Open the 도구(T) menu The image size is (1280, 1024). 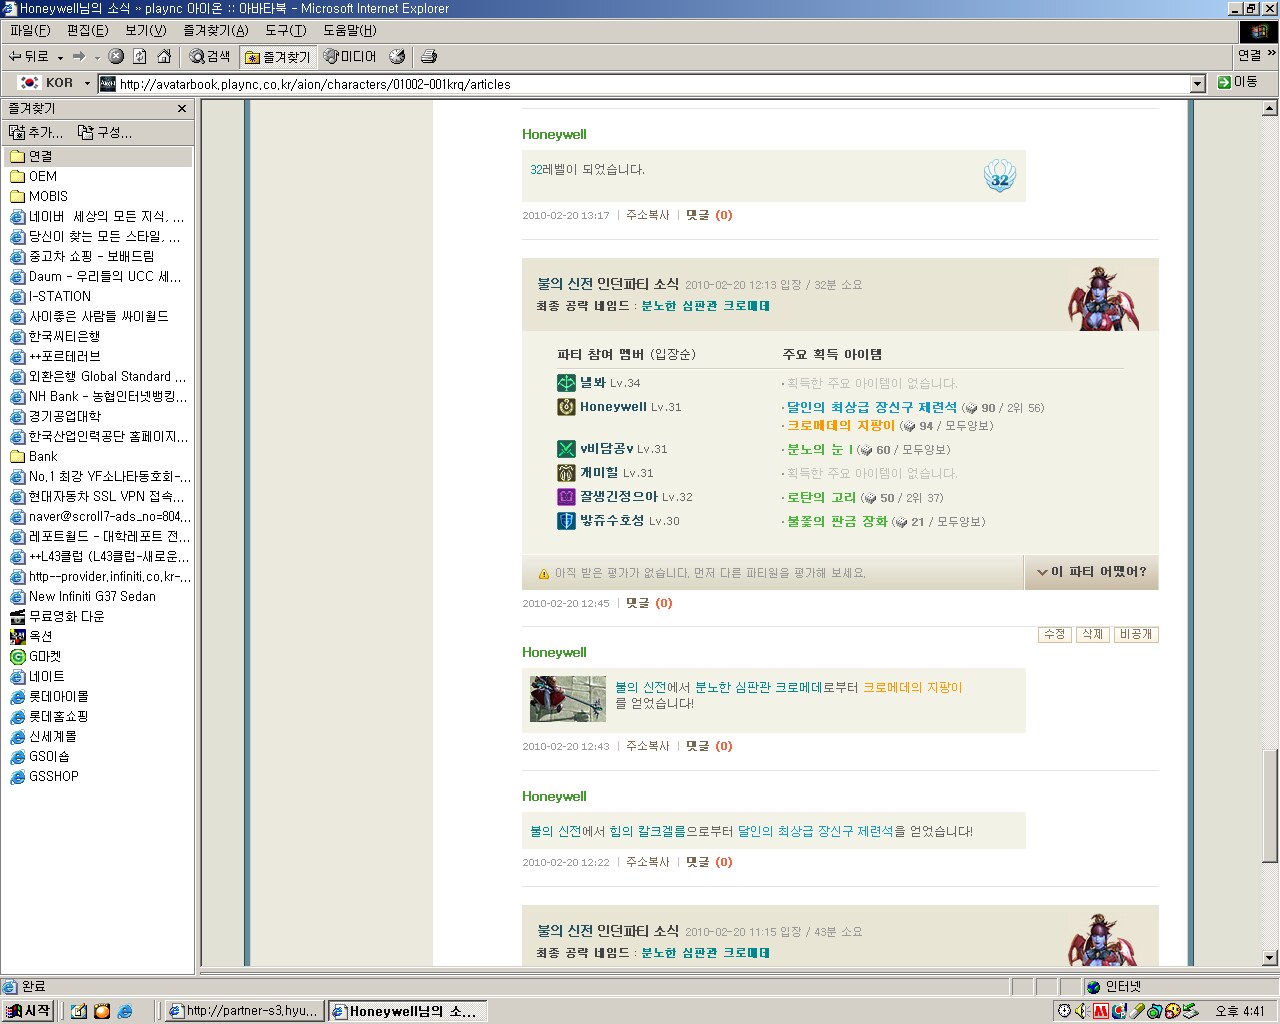tap(285, 31)
